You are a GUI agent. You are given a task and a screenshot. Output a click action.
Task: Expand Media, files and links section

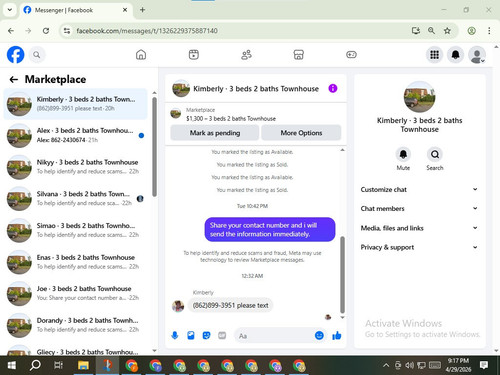click(x=419, y=228)
